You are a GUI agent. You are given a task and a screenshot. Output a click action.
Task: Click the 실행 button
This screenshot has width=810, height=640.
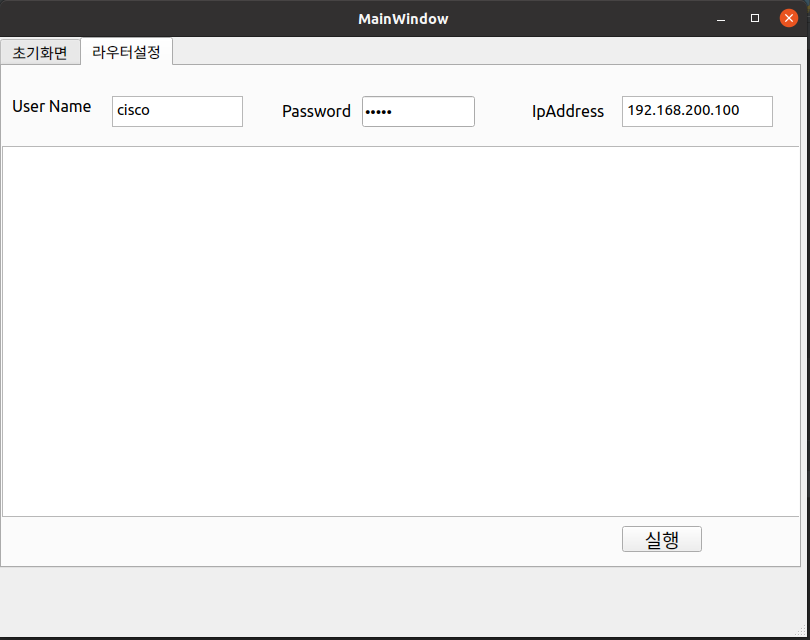[x=662, y=539]
